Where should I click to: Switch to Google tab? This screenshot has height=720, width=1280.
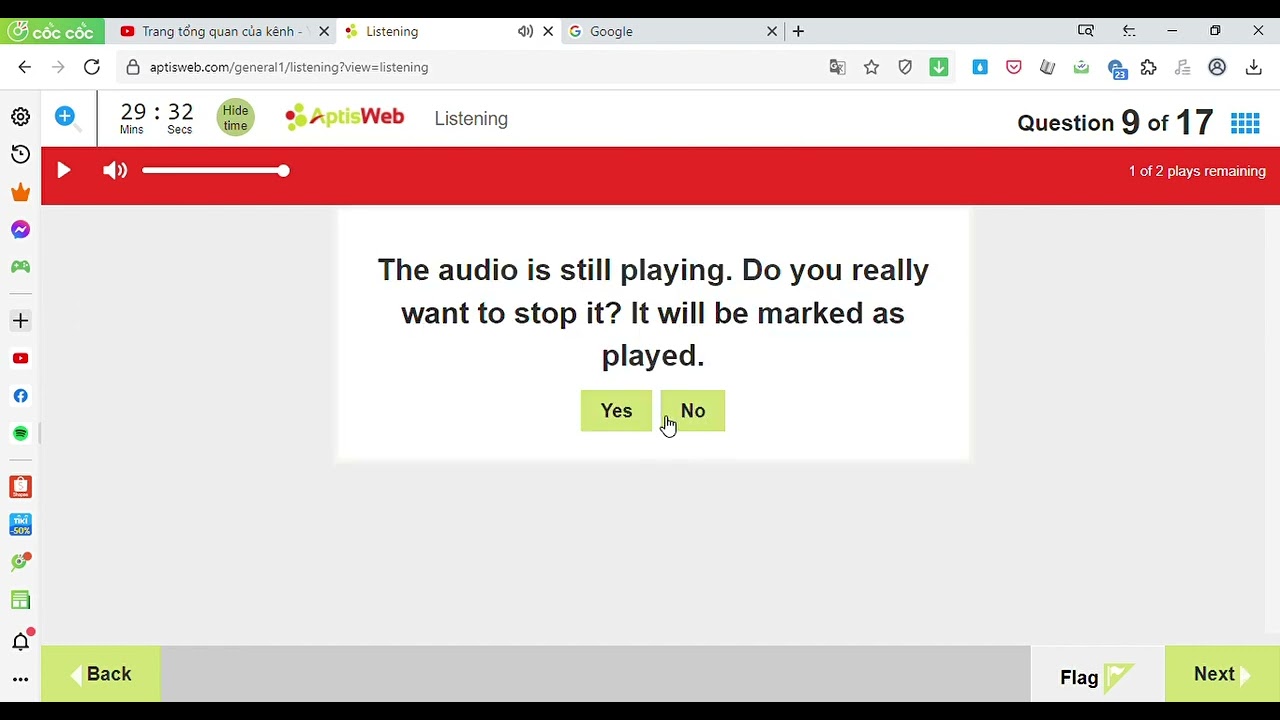[x=661, y=31]
